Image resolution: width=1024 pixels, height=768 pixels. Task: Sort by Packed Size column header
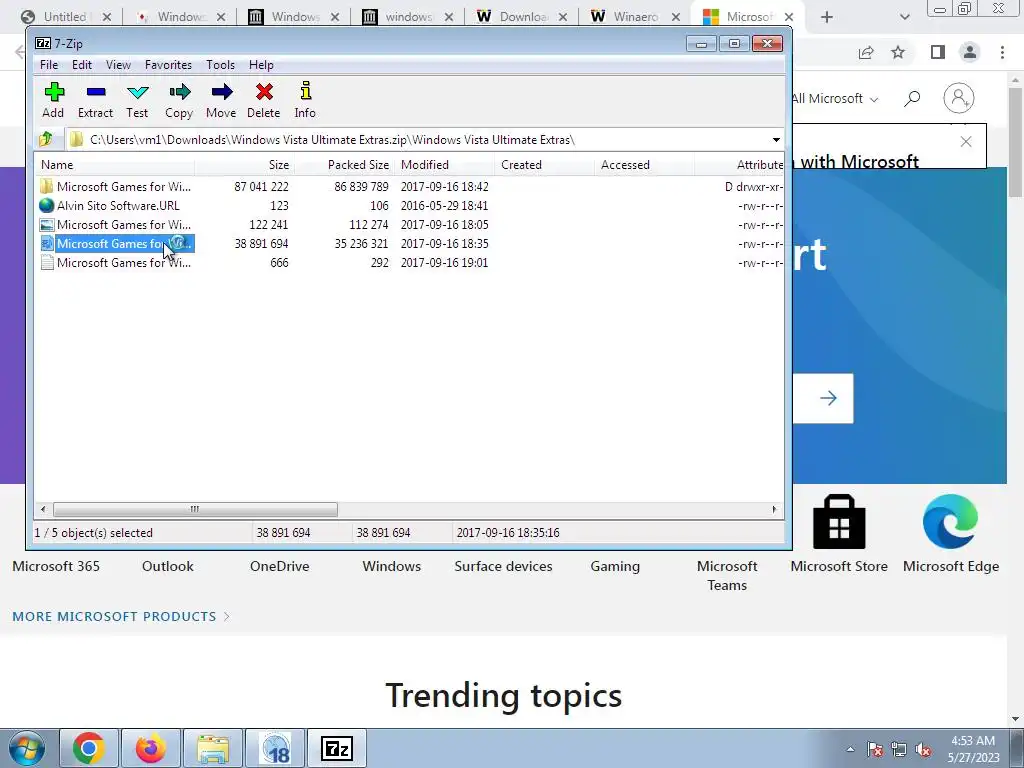tap(344, 165)
